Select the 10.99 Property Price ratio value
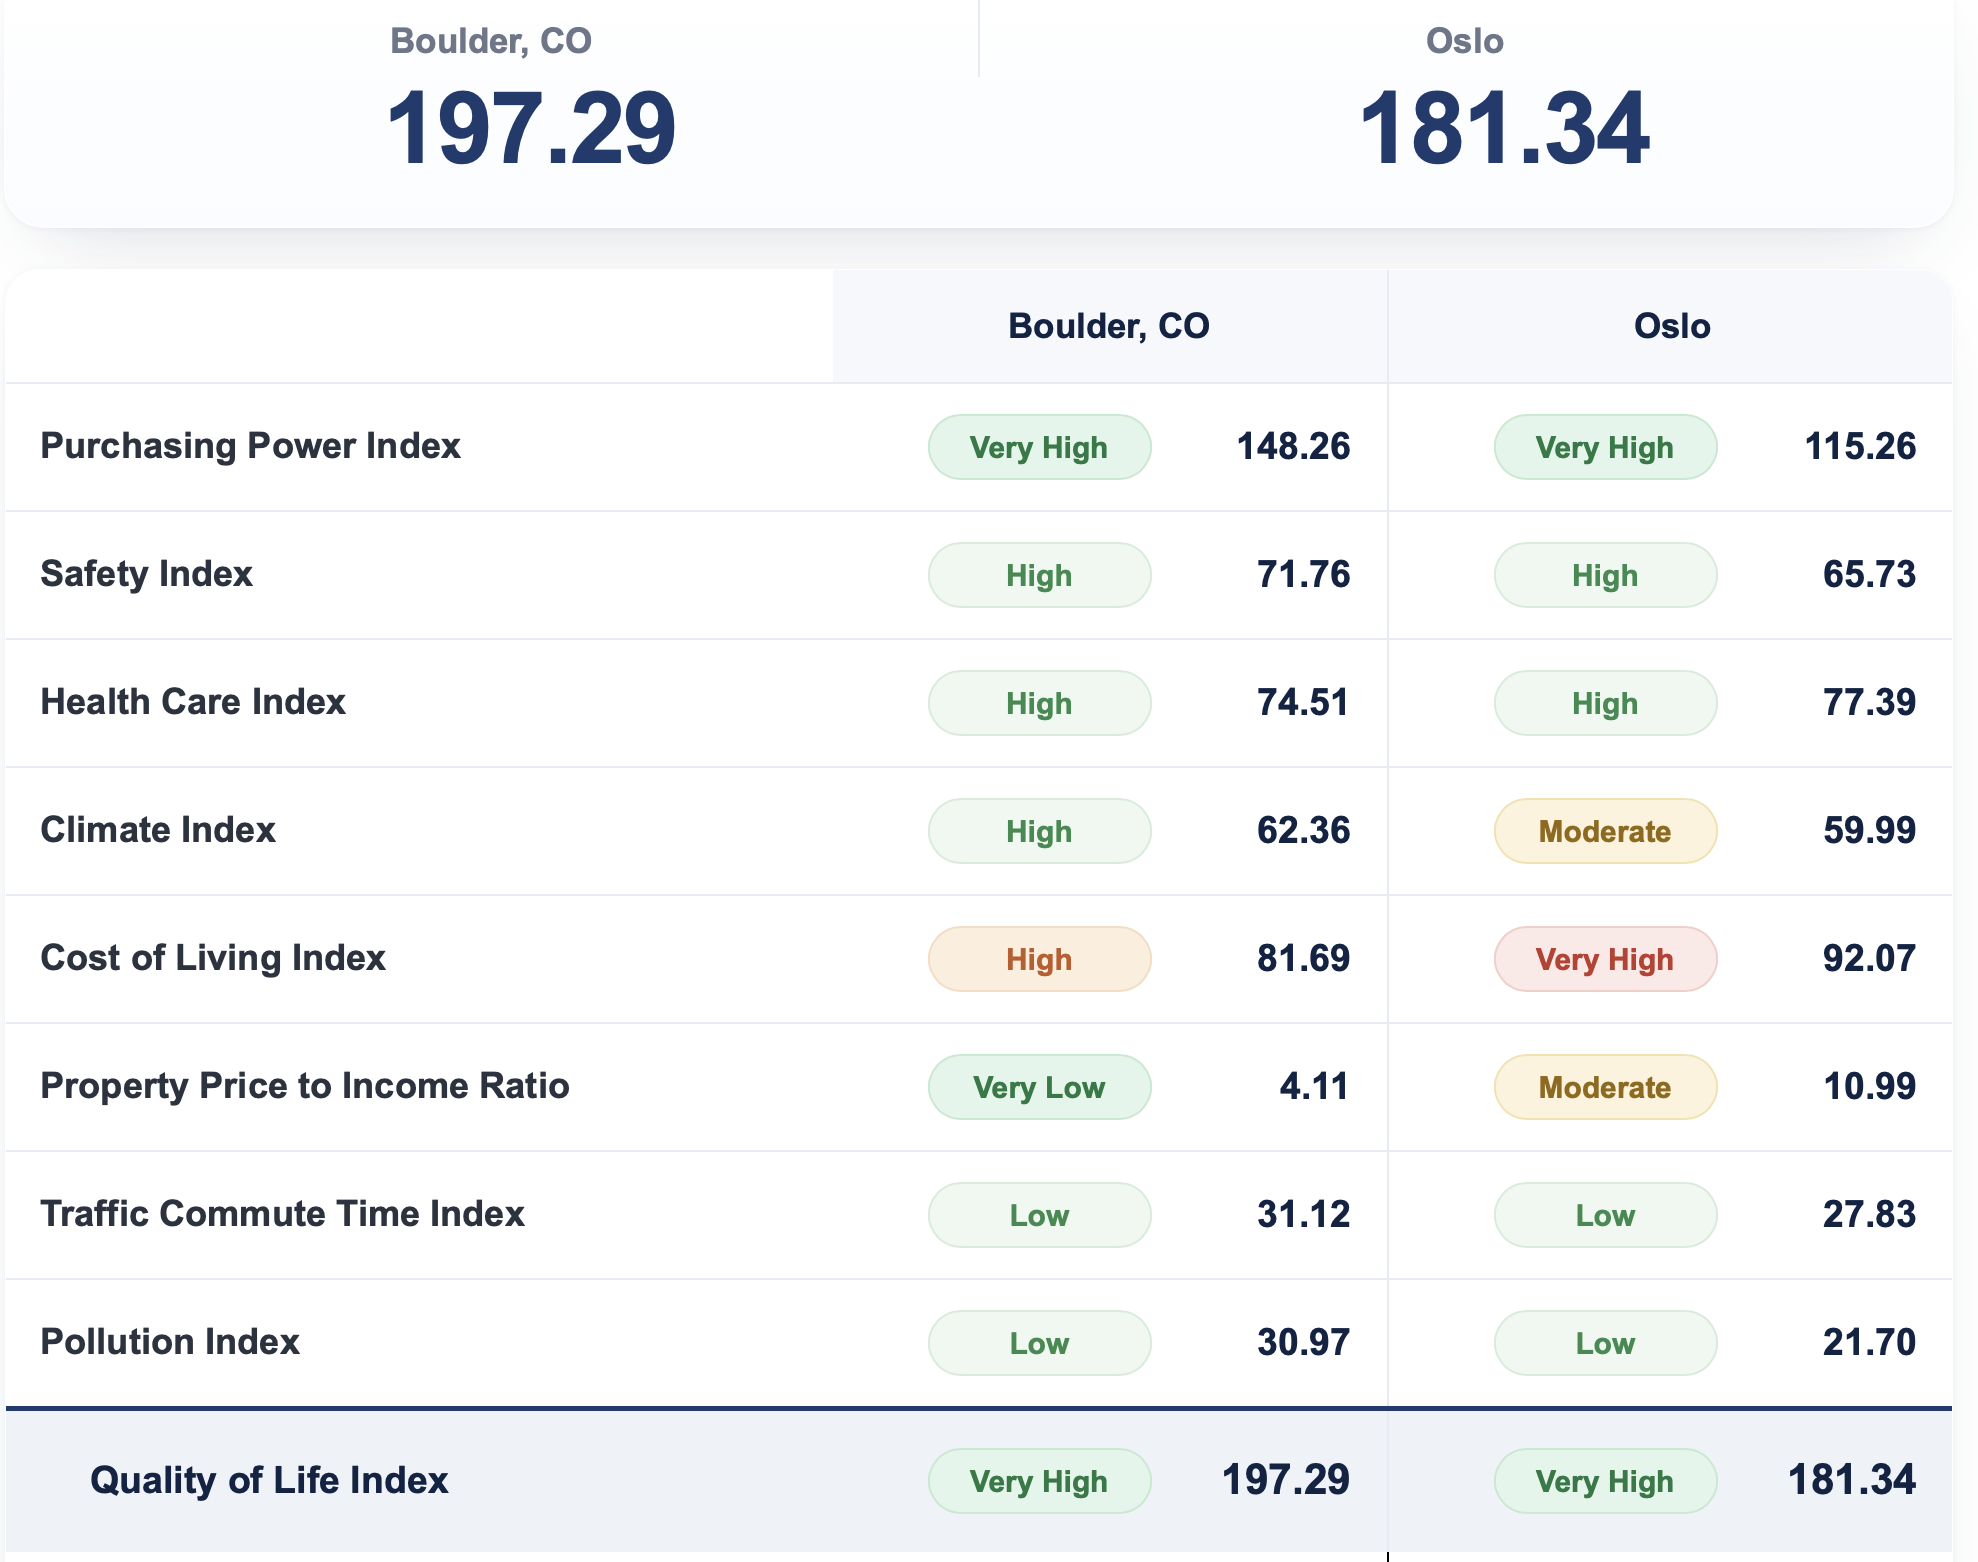1978x1562 pixels. pos(1870,1086)
